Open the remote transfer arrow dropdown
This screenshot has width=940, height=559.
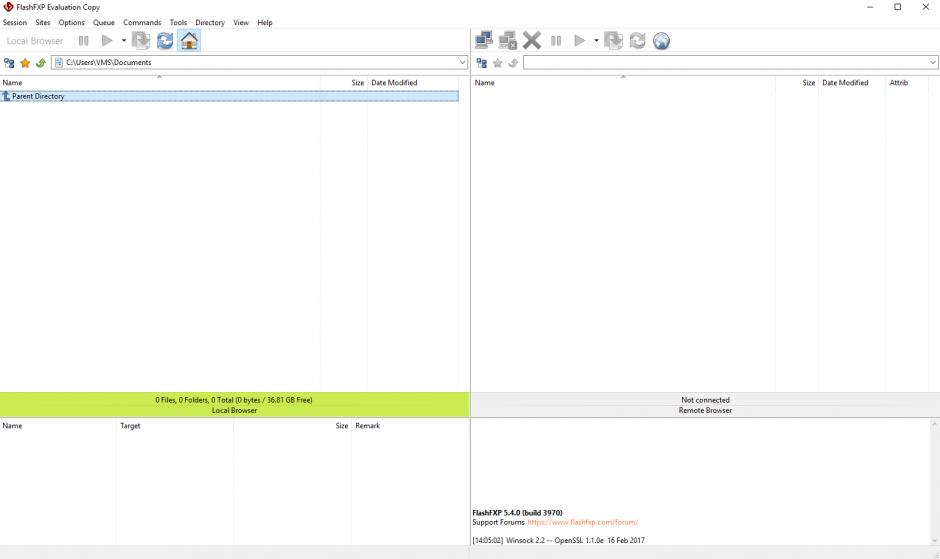coord(596,41)
